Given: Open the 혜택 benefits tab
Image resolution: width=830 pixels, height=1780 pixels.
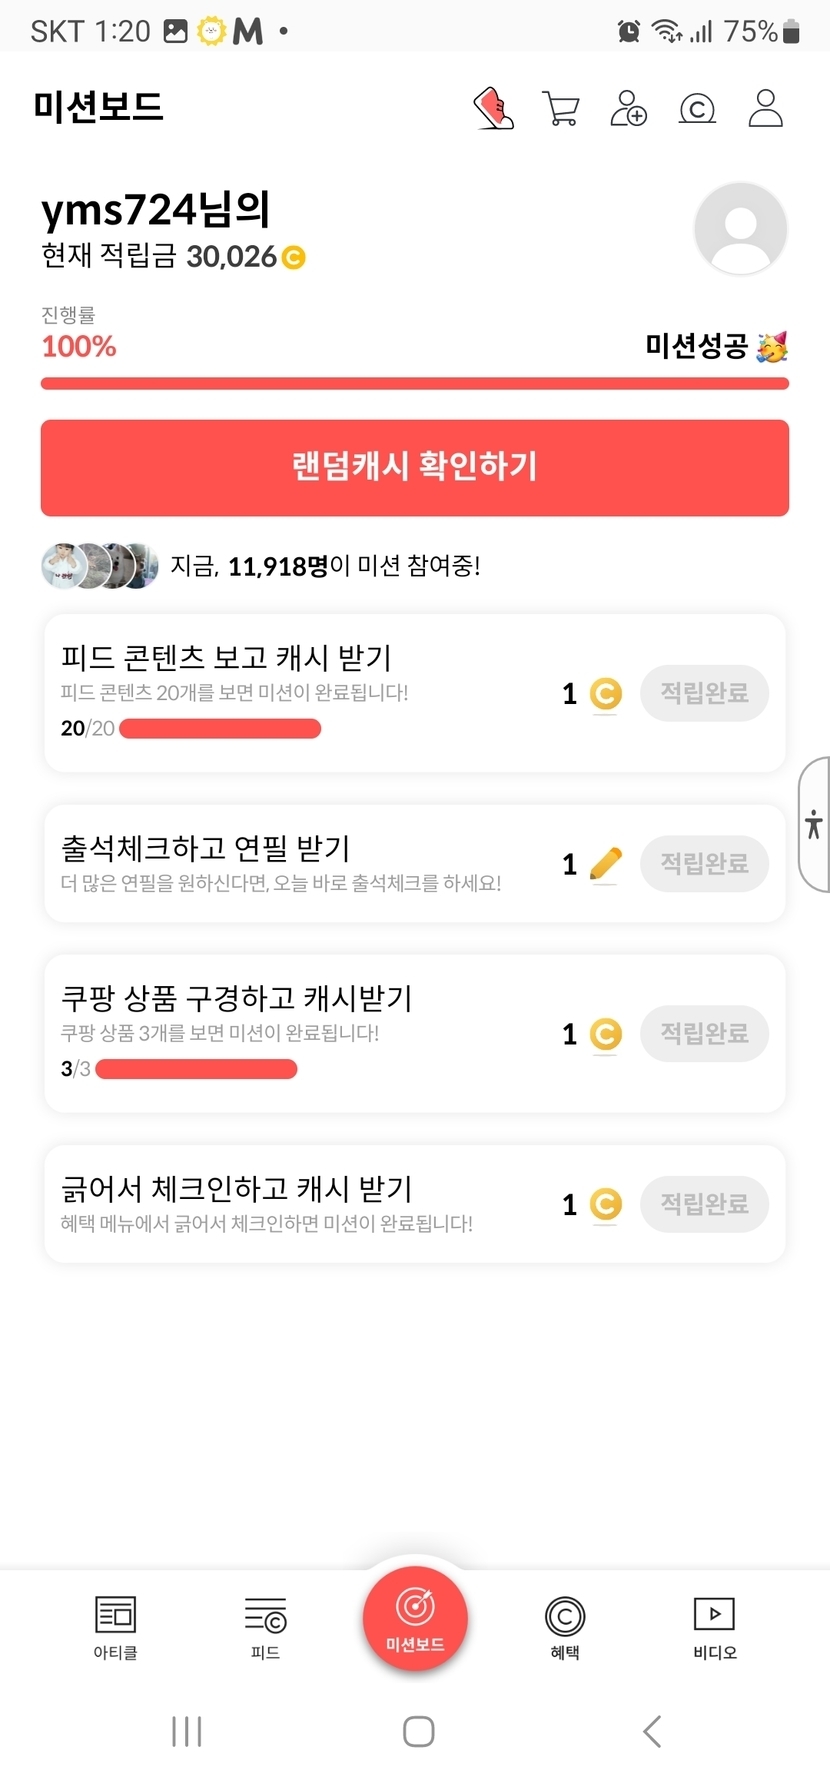Looking at the screenshot, I should tap(565, 1627).
